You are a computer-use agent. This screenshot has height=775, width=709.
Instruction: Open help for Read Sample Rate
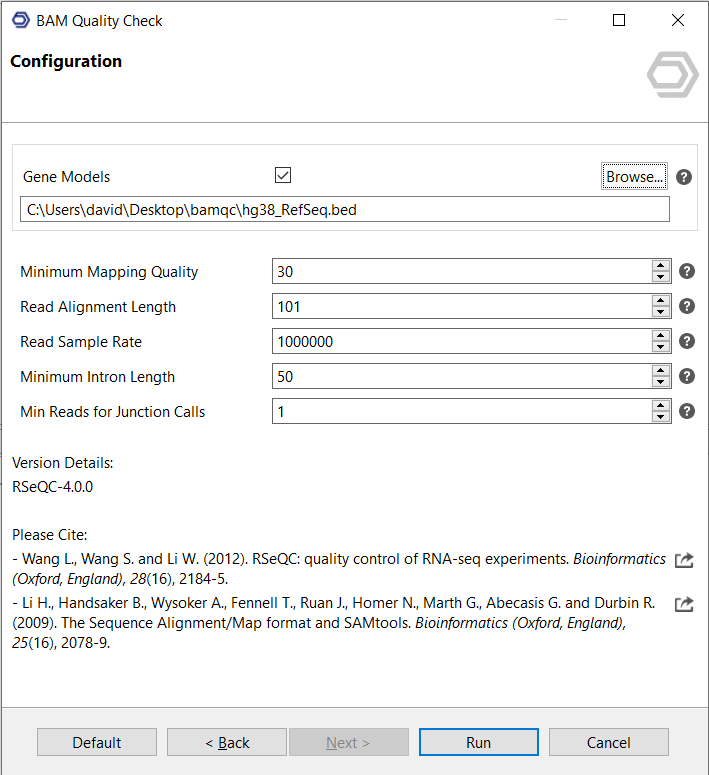(x=687, y=341)
